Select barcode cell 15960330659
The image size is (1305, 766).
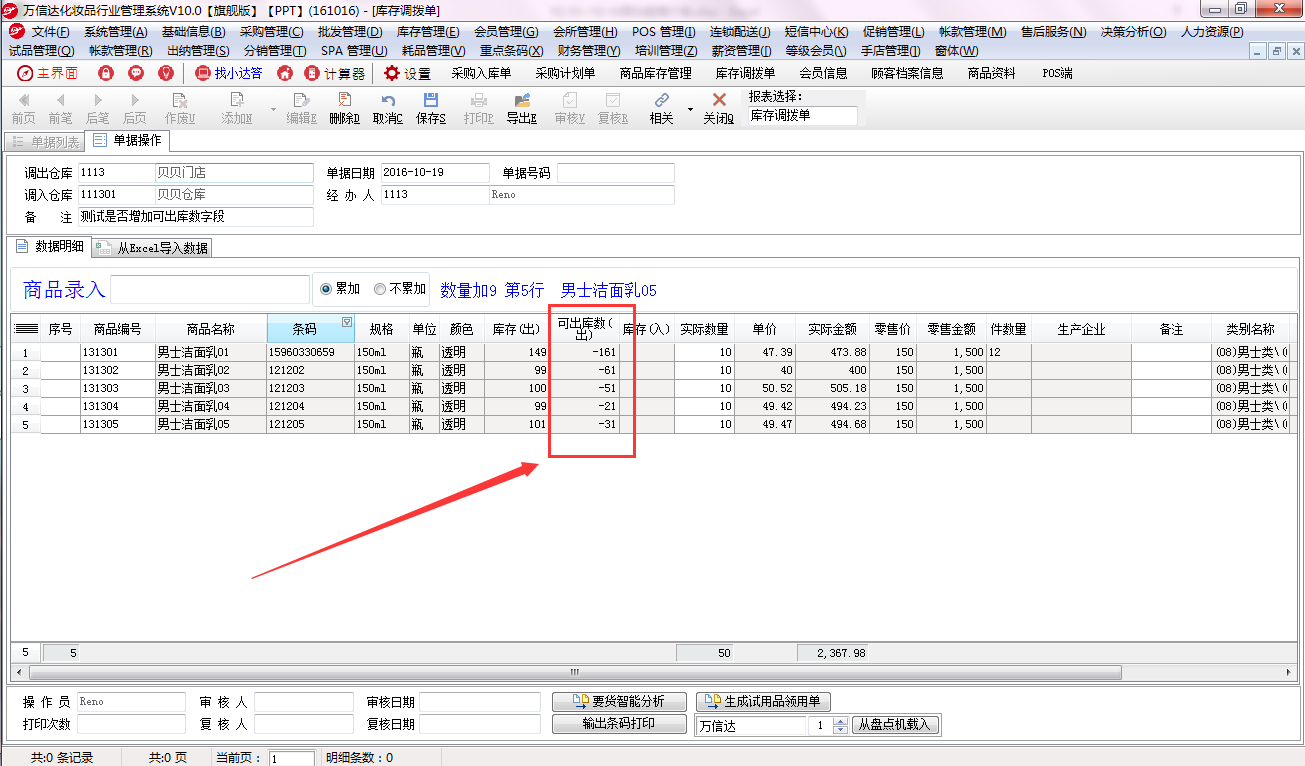pyautogui.click(x=310, y=352)
